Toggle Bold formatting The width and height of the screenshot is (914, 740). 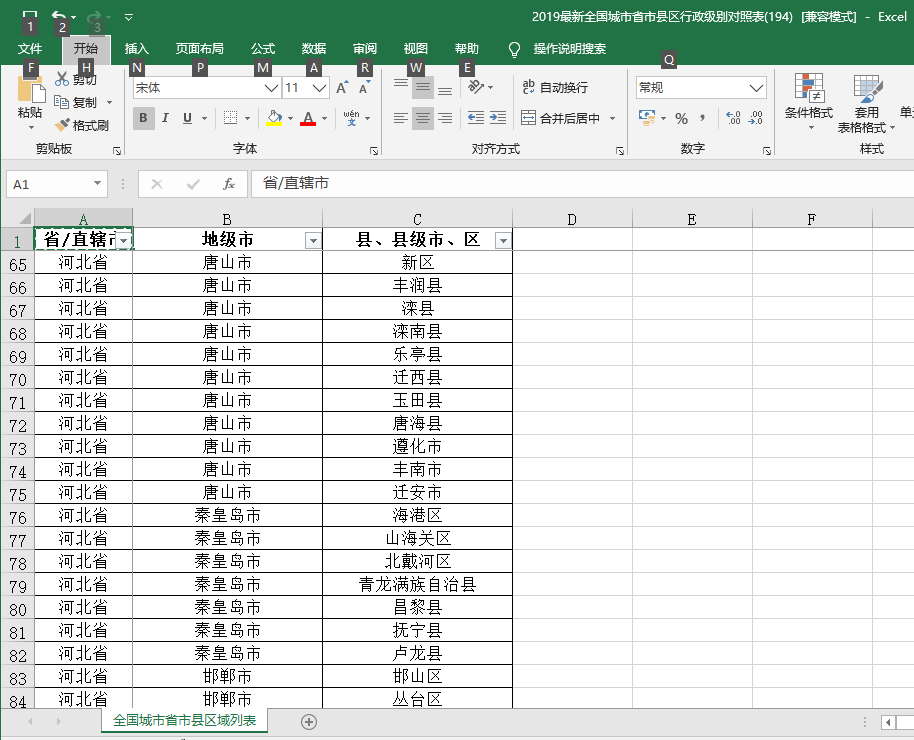143,118
